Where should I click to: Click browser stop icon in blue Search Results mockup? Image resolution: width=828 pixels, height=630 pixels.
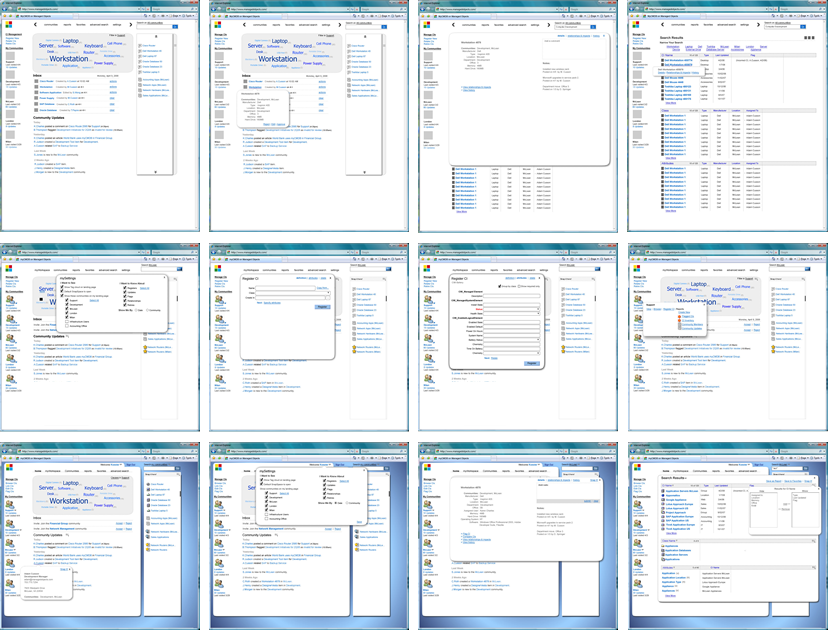tap(778, 452)
